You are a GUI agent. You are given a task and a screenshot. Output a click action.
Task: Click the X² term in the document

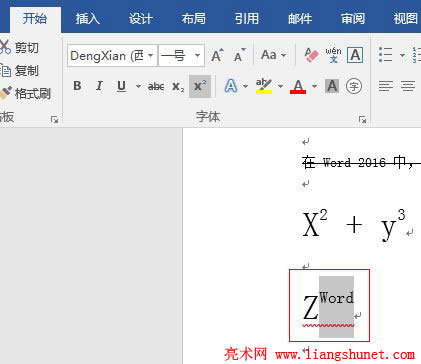coord(315,223)
